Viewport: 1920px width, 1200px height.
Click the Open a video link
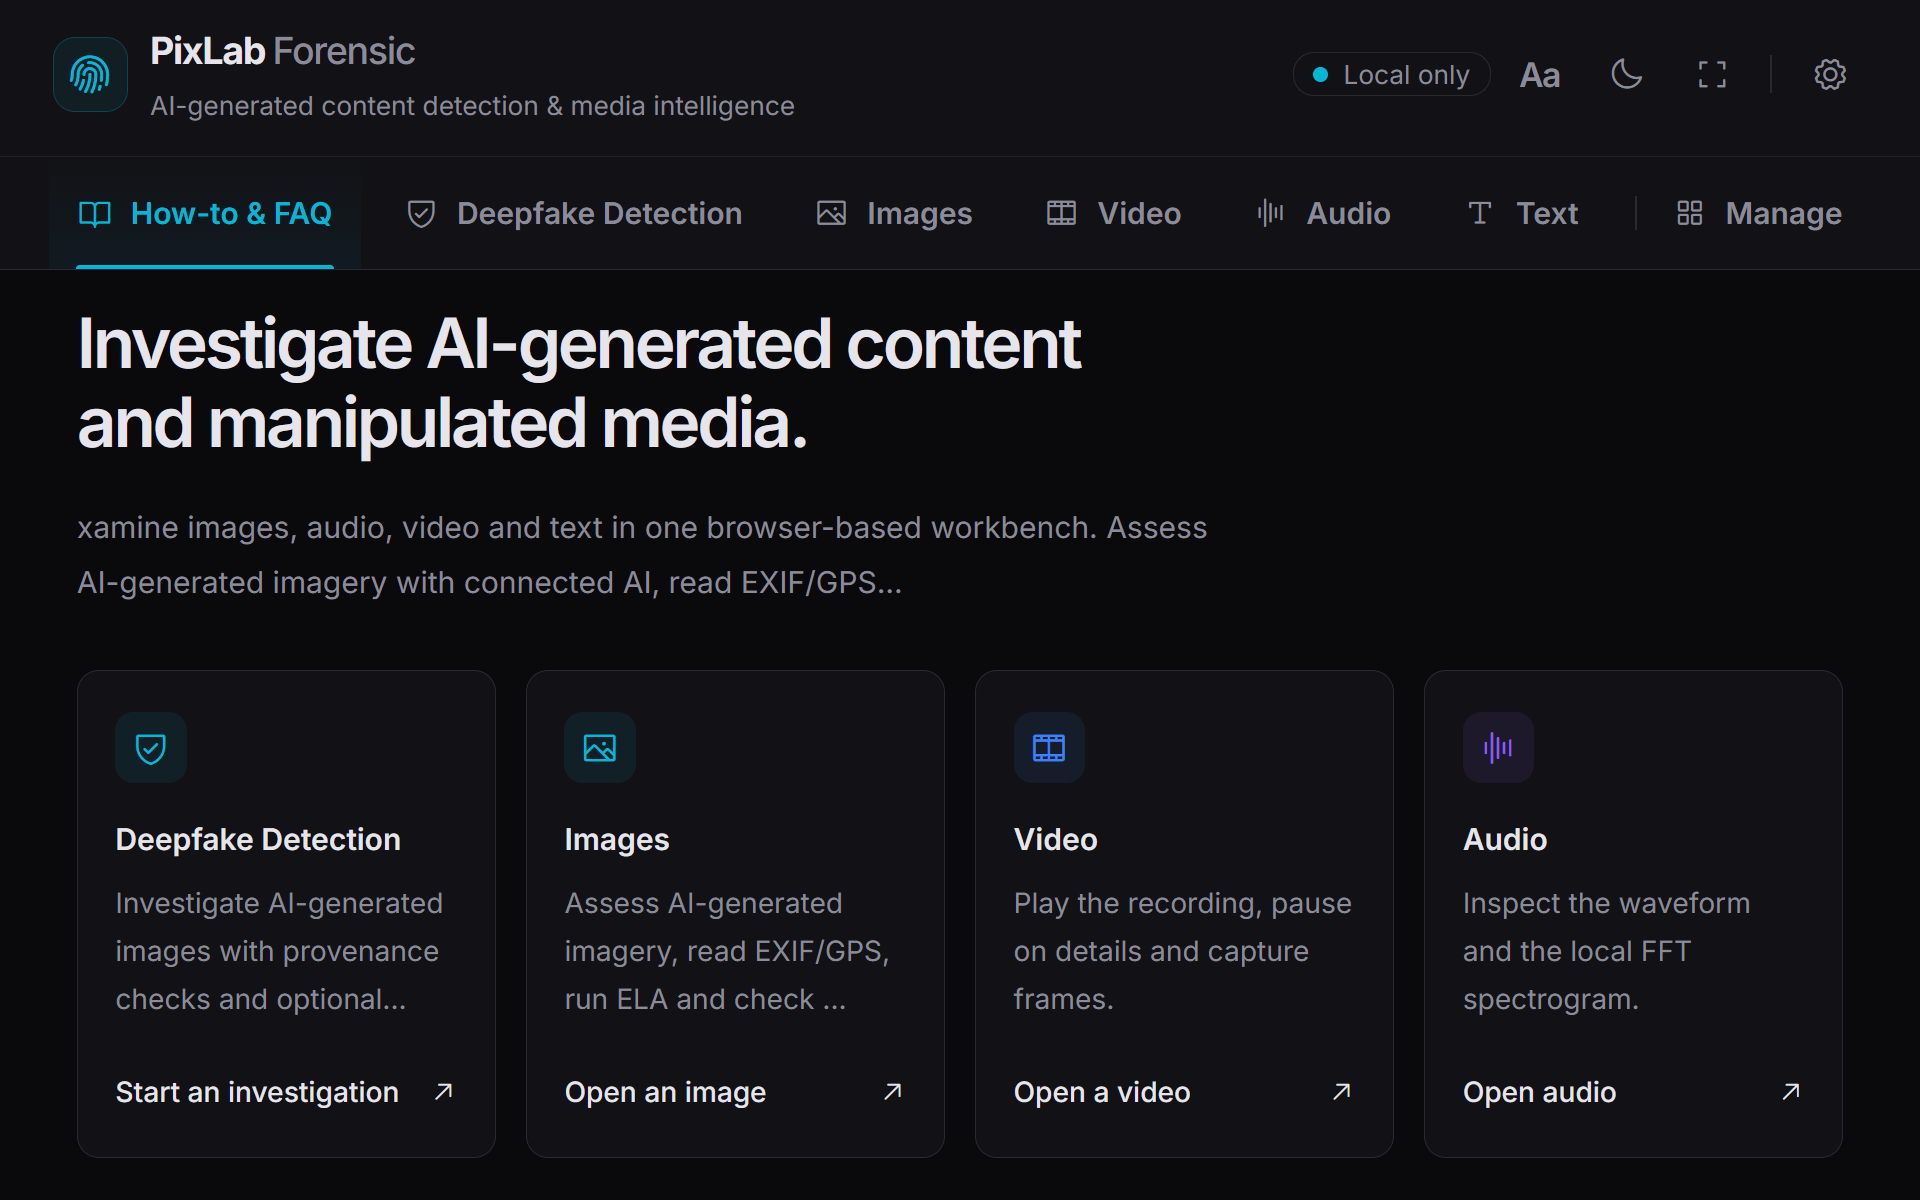[x=1102, y=1092]
